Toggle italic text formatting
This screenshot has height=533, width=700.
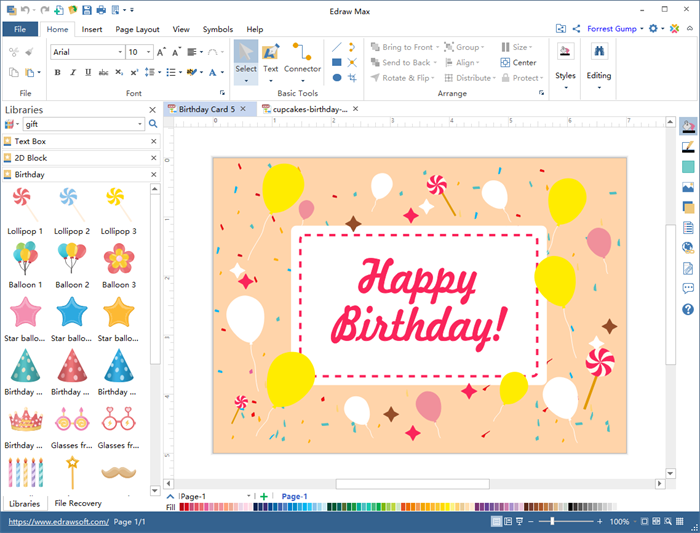coord(72,72)
